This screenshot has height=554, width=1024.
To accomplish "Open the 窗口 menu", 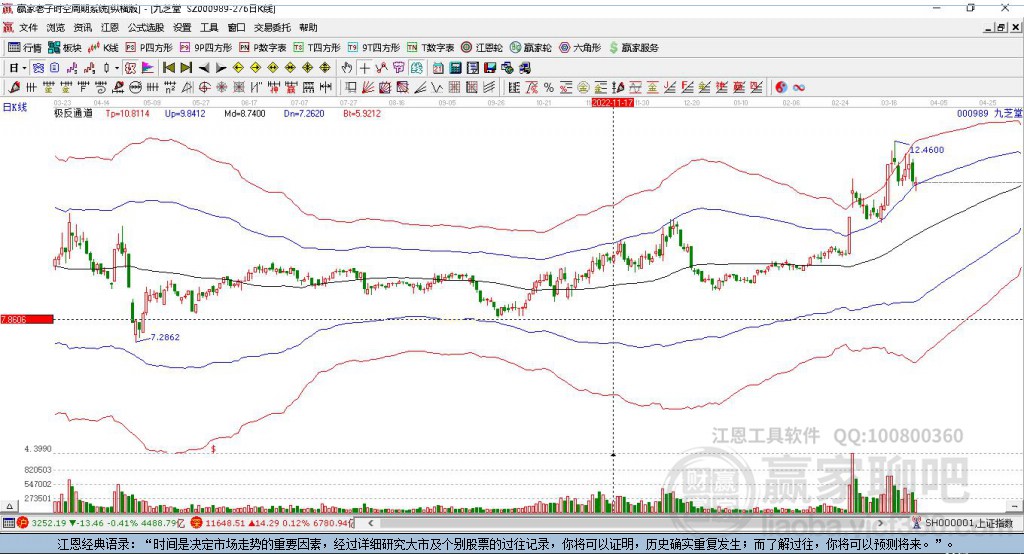I will point(236,27).
